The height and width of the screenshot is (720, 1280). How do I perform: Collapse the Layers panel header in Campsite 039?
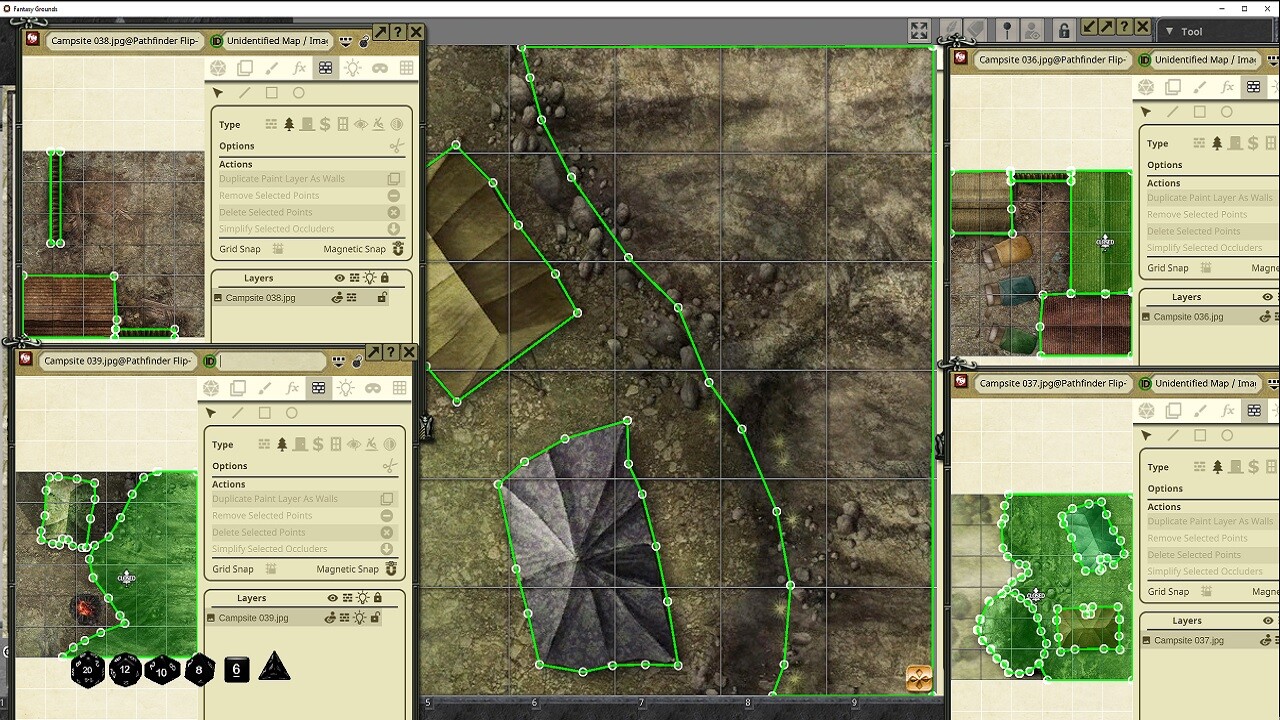[254, 598]
